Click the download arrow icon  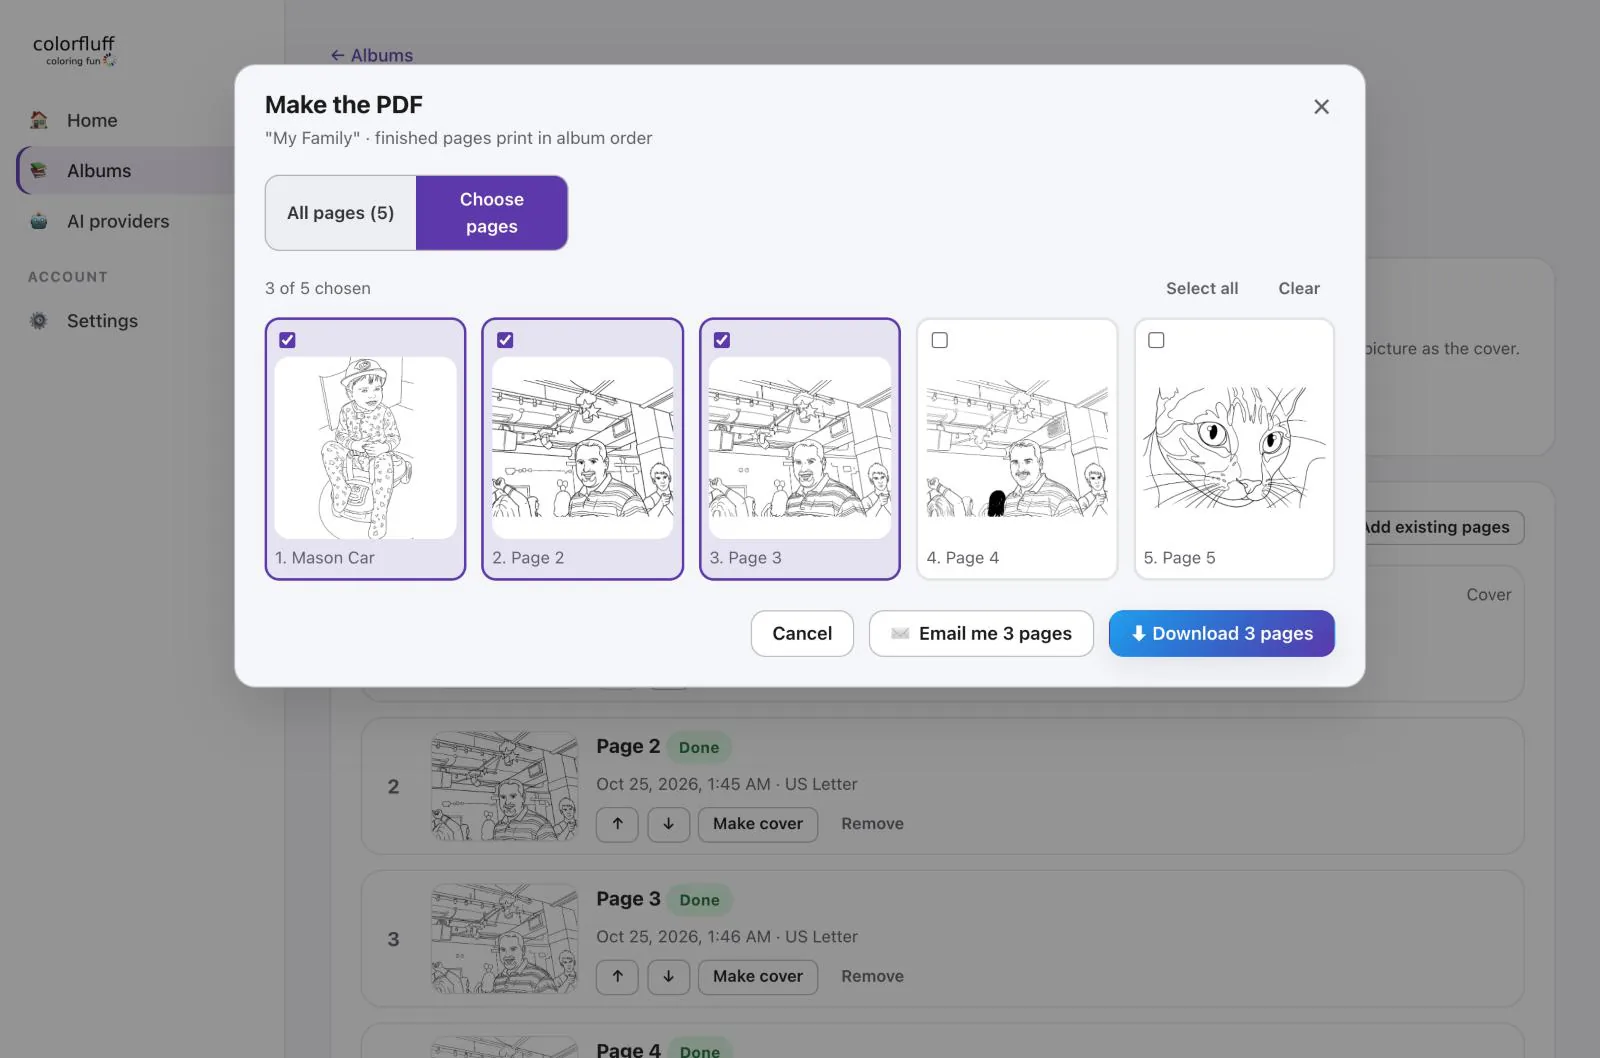(x=1138, y=633)
